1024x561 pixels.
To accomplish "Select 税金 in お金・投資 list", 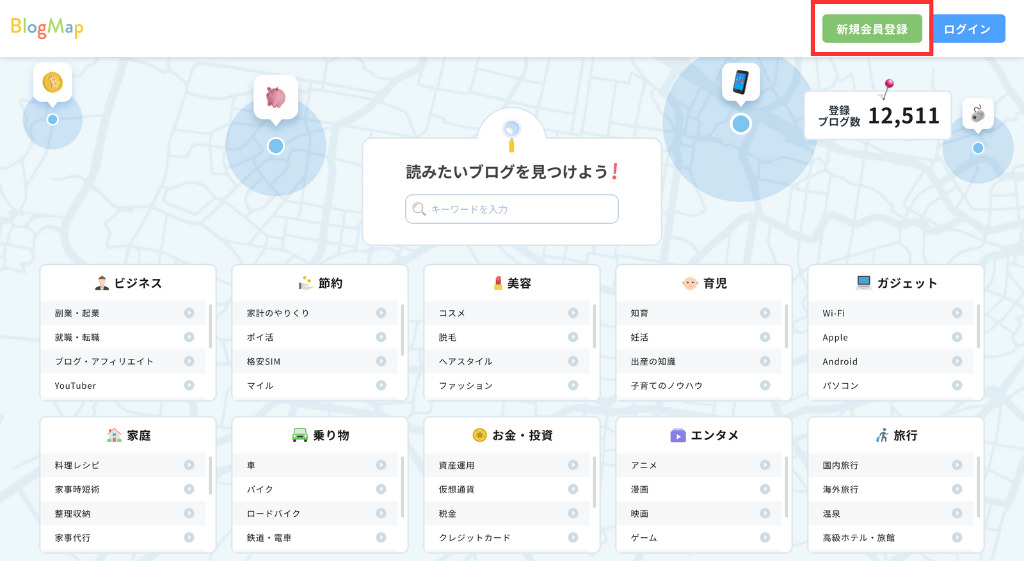I will (508, 513).
